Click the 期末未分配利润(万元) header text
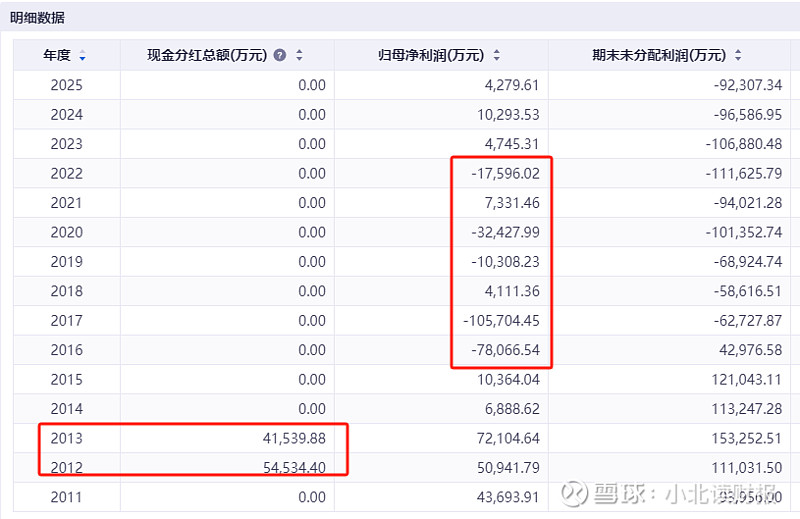The width and height of the screenshot is (800, 519). pos(659,55)
